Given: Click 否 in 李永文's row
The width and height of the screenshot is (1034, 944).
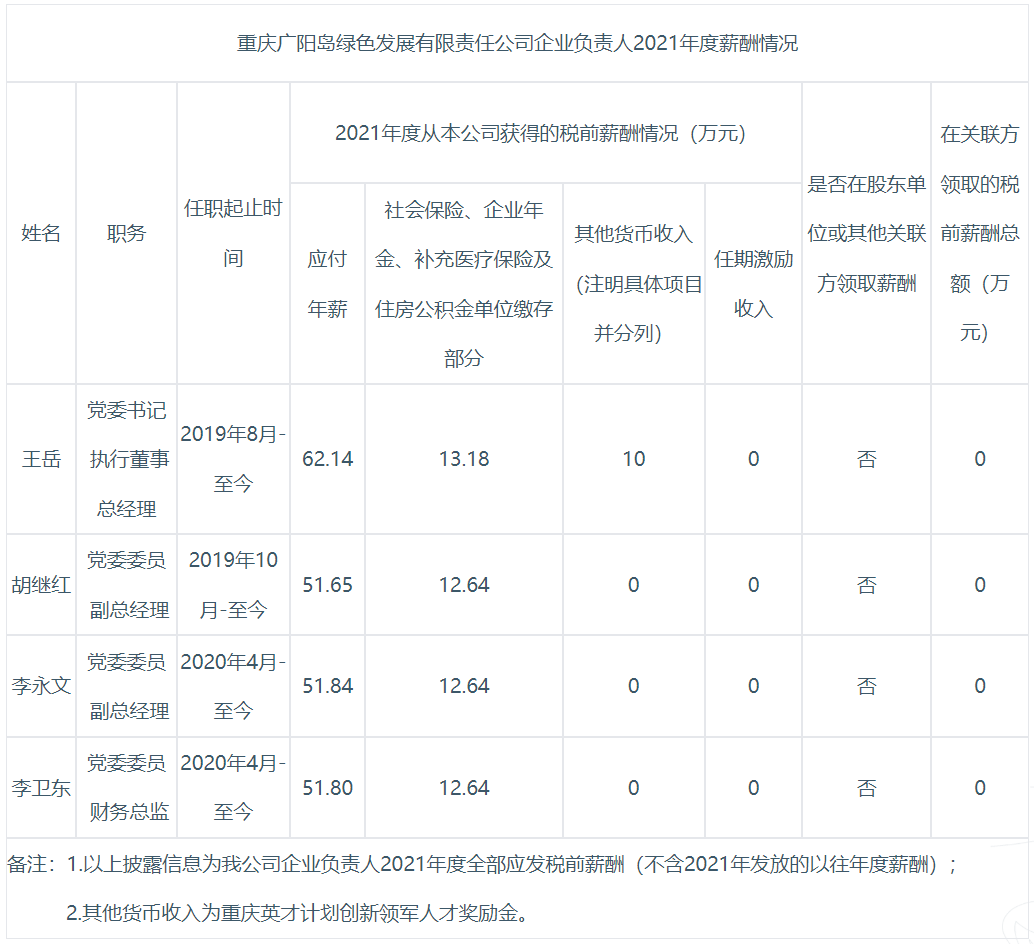Looking at the screenshot, I should [867, 687].
